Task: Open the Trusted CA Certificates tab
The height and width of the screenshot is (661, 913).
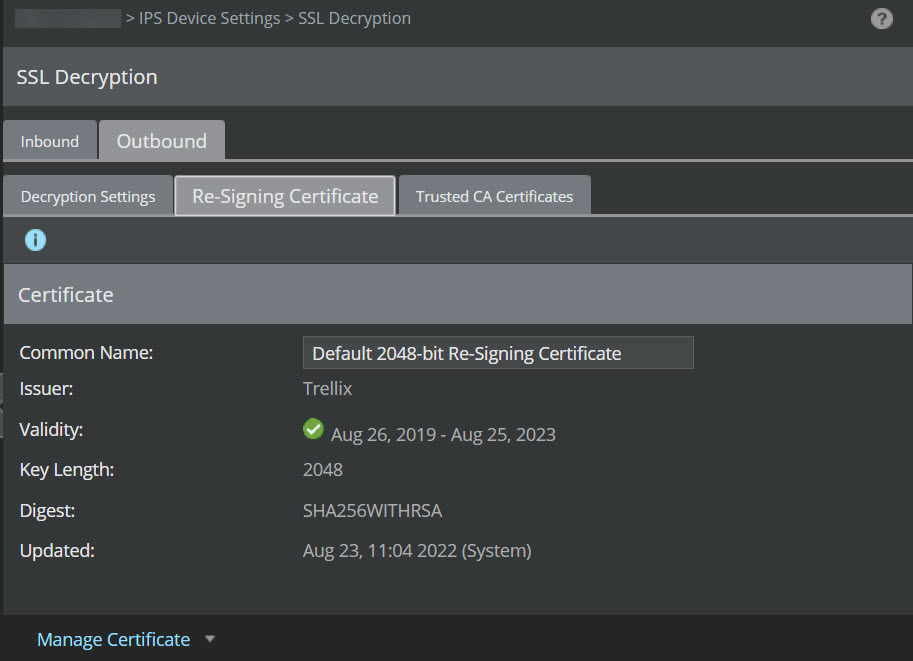Action: tap(494, 196)
